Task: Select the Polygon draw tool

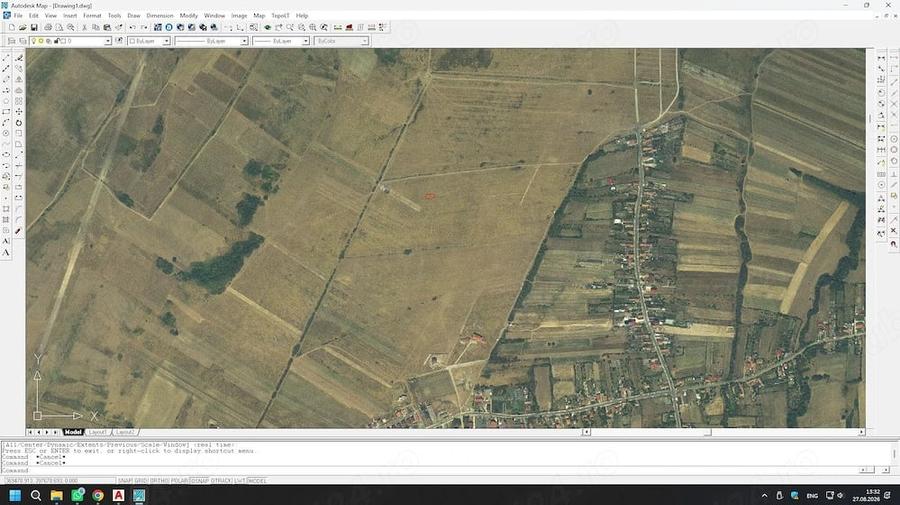Action: click(x=6, y=101)
